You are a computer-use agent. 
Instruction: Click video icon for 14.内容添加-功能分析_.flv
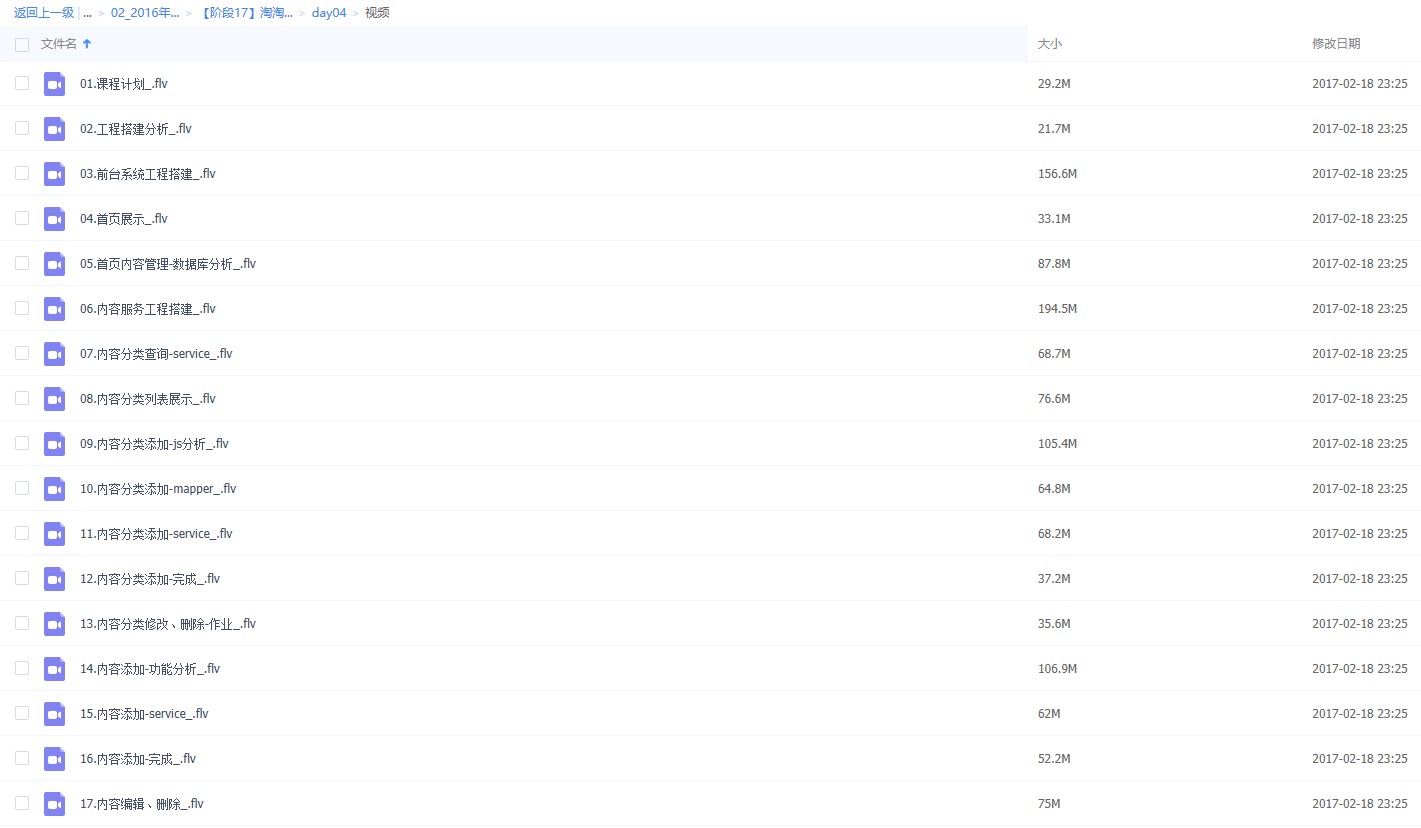(54, 669)
